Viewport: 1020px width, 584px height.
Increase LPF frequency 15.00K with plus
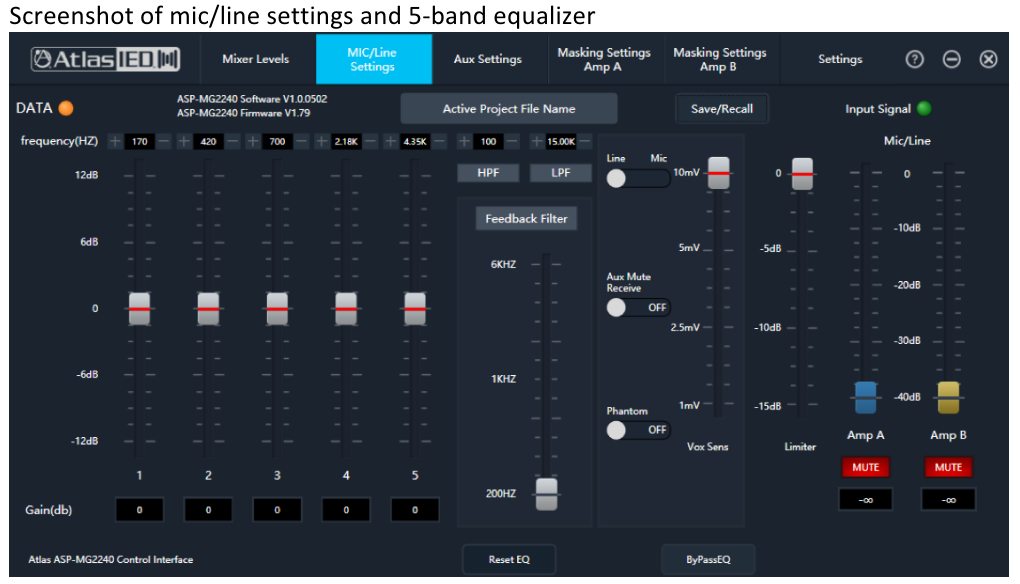coord(537,141)
